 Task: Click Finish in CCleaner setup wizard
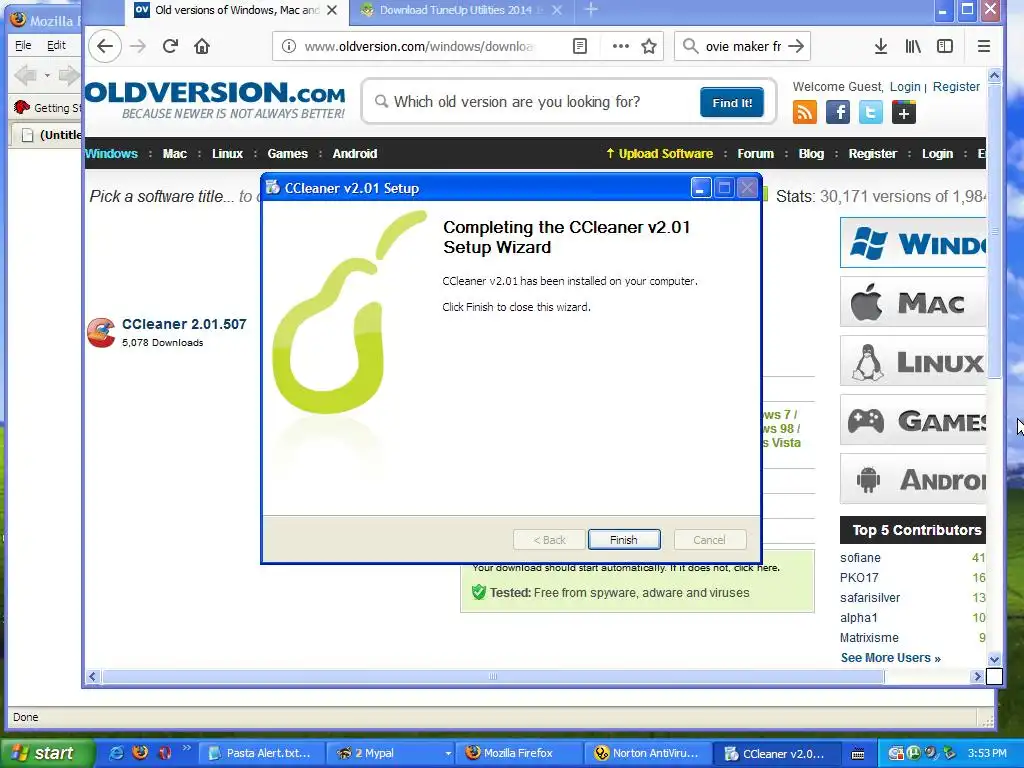pos(624,540)
